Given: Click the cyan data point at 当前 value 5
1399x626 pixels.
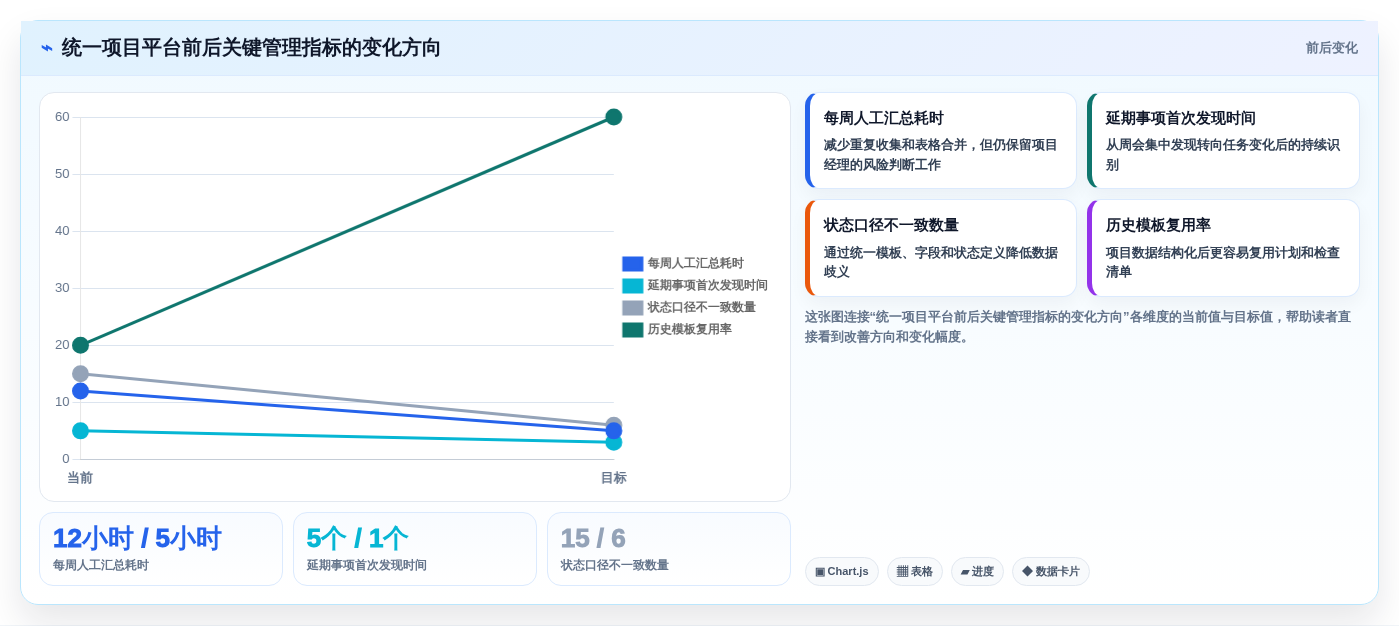Looking at the screenshot, I should click(80, 431).
